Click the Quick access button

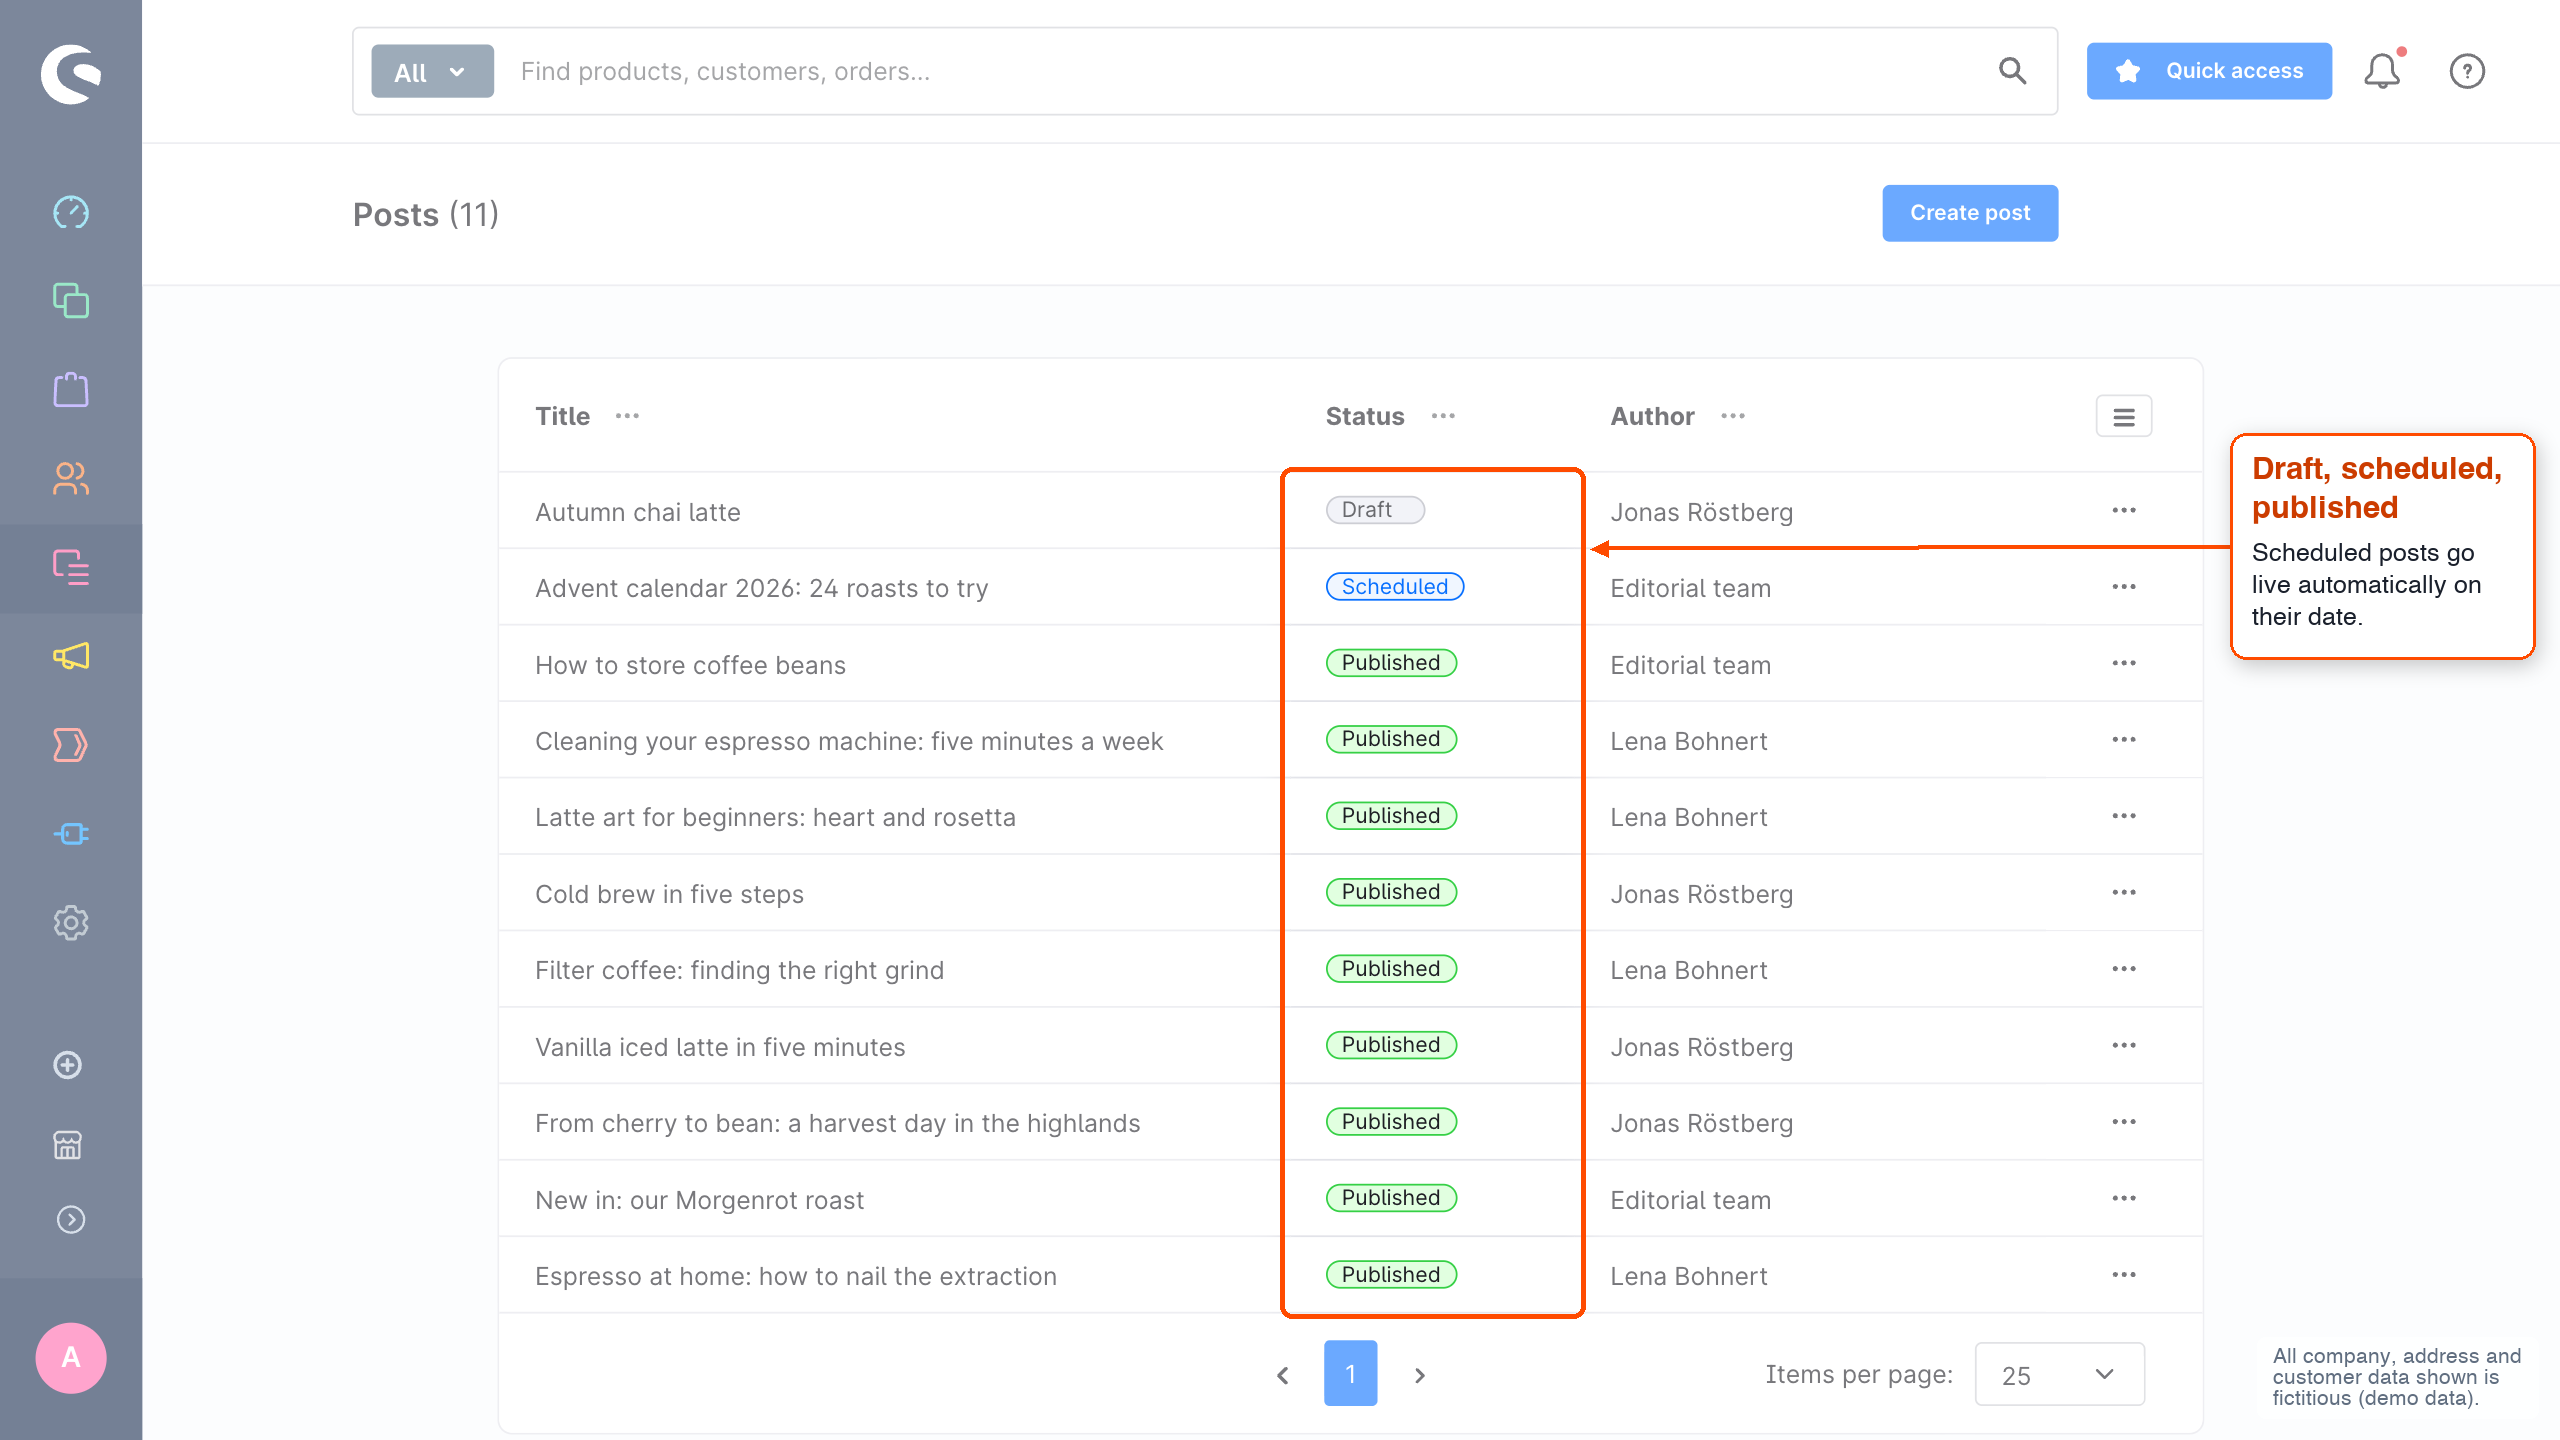tap(2209, 71)
